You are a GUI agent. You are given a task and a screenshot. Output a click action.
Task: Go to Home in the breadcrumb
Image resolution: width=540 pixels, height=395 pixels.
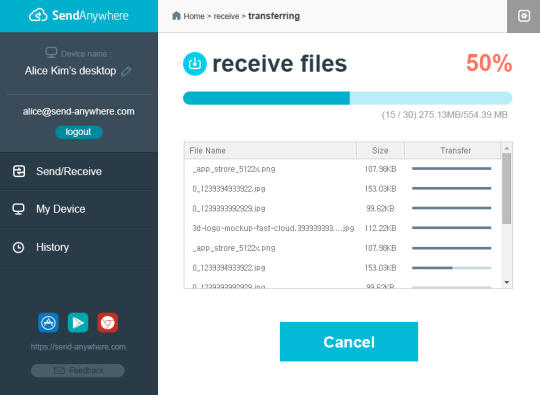point(194,16)
